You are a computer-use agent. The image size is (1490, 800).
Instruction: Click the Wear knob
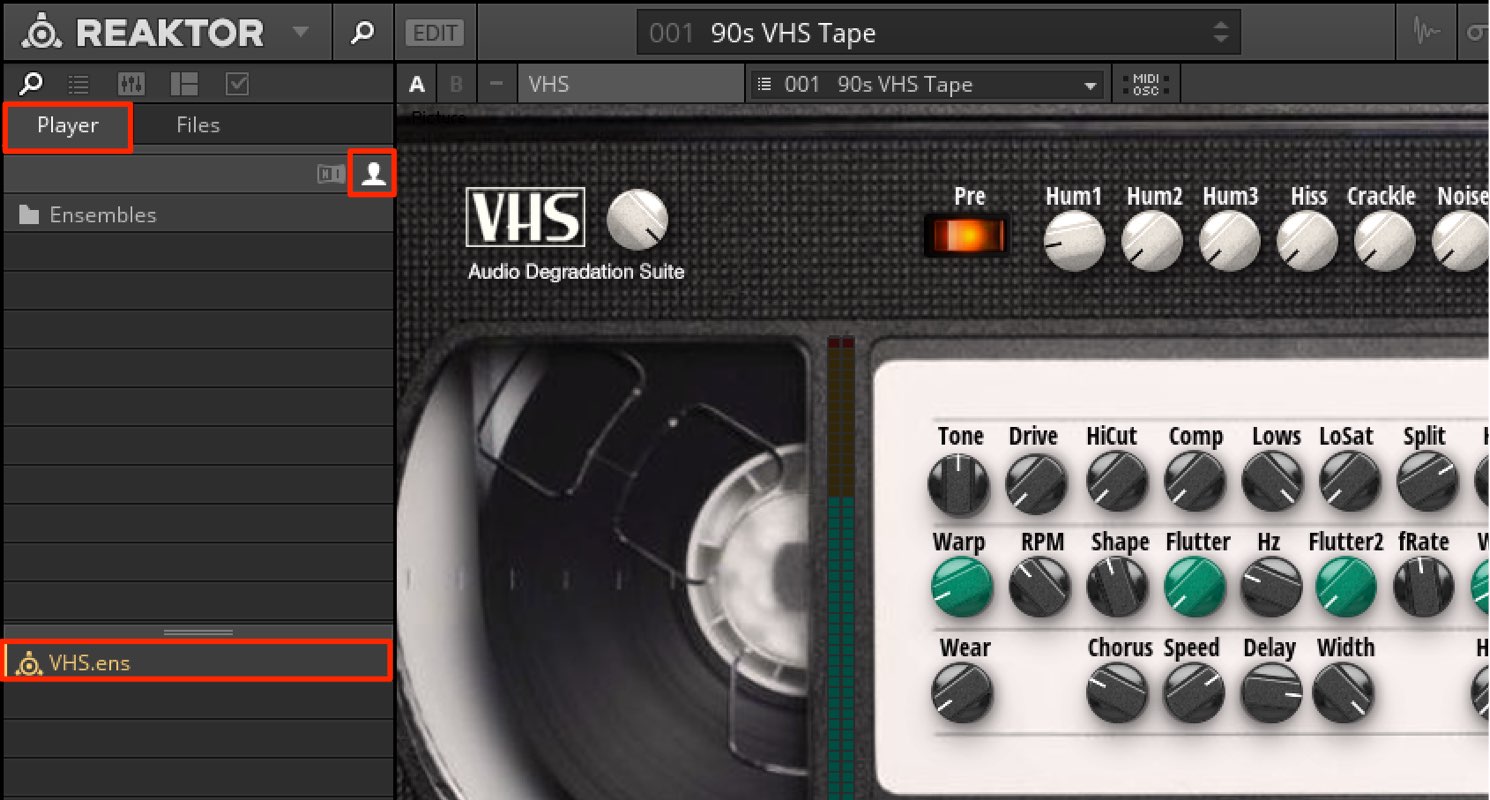click(962, 693)
